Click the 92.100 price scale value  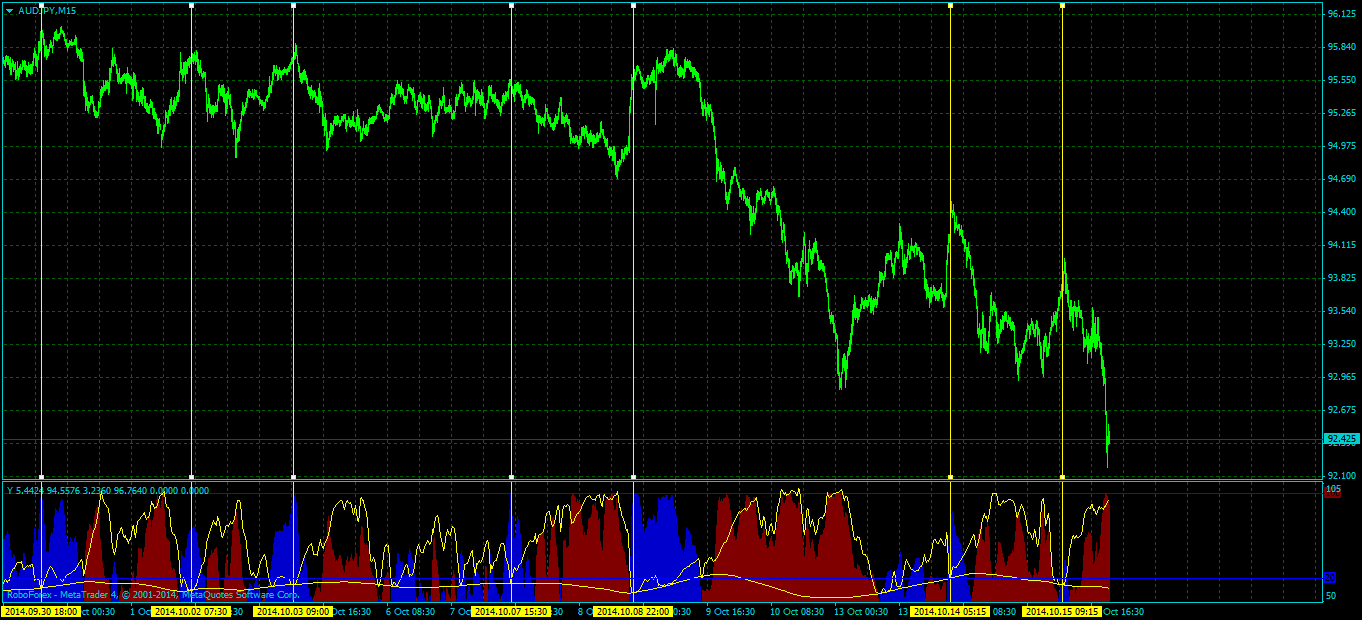1341,476
